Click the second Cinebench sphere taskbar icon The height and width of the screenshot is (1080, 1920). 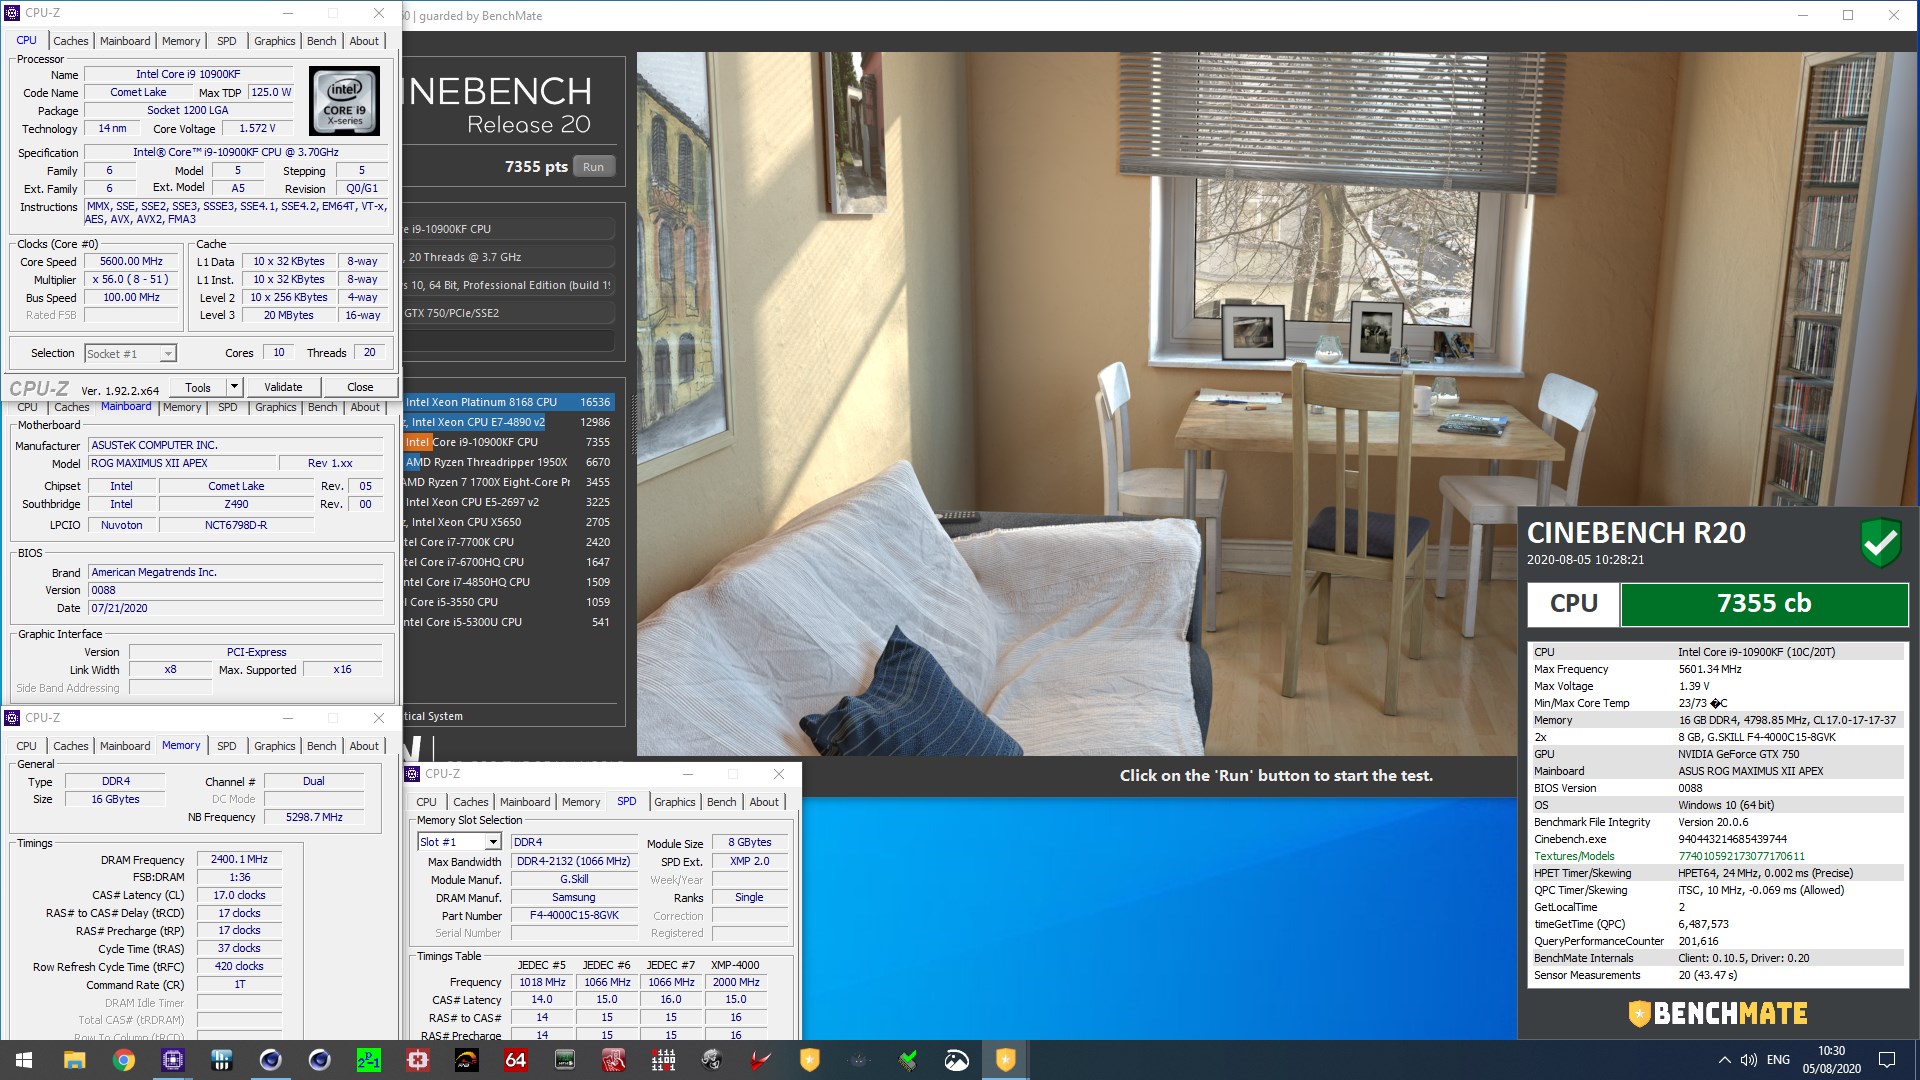click(x=319, y=1060)
